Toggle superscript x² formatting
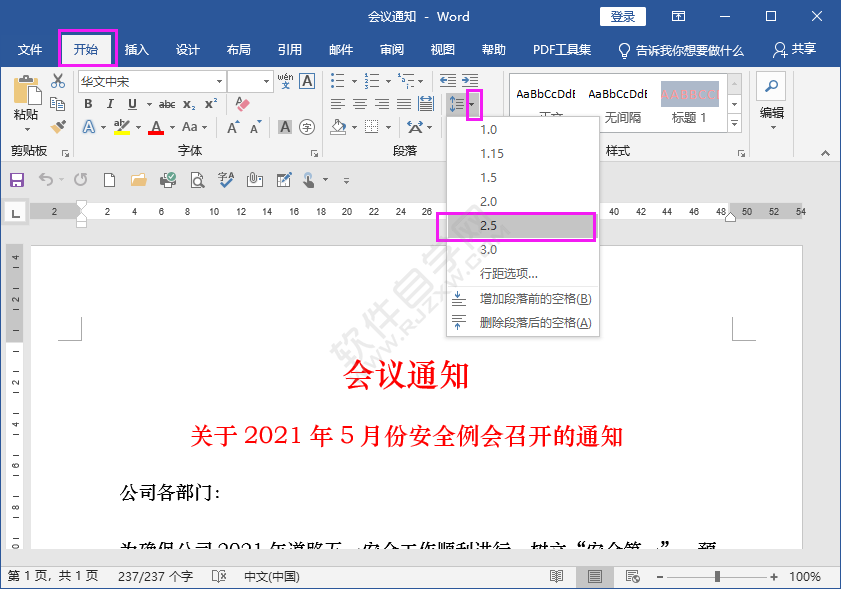Viewport: 841px width, 589px height. (x=211, y=104)
